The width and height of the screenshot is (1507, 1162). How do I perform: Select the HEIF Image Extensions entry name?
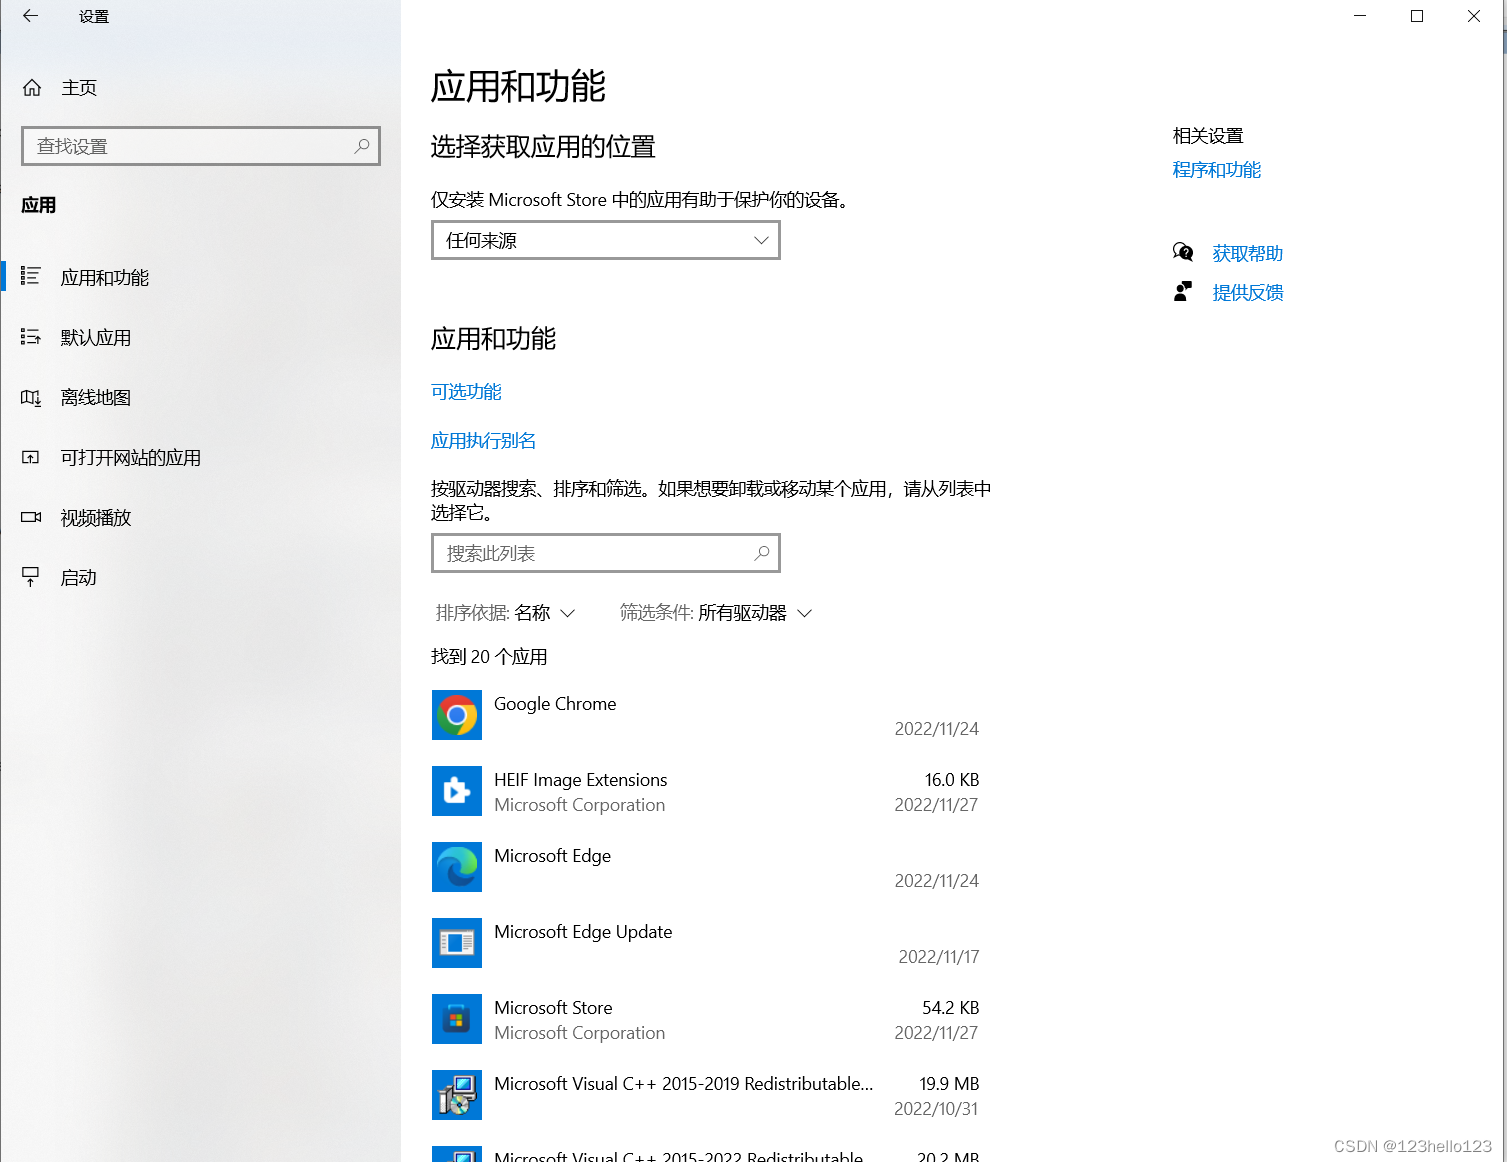click(x=580, y=780)
